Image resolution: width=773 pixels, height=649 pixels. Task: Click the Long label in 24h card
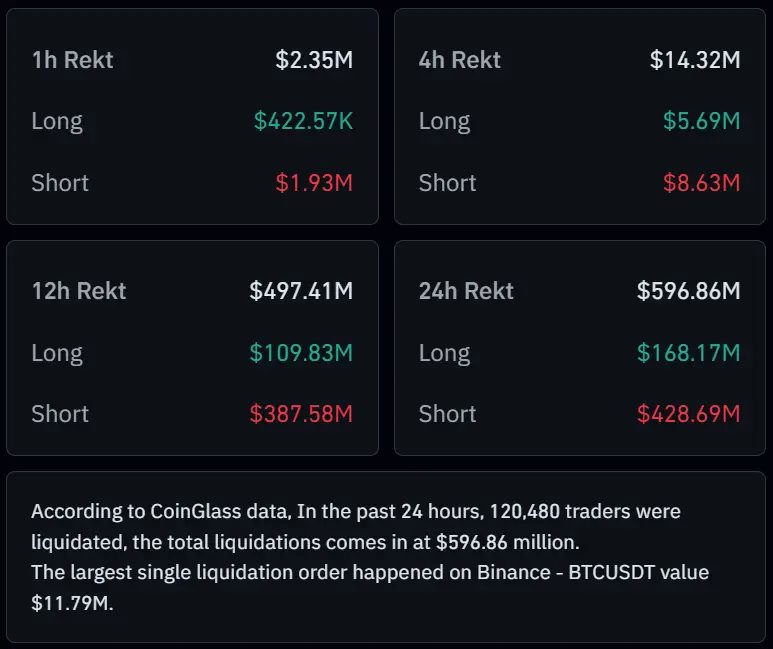444,353
